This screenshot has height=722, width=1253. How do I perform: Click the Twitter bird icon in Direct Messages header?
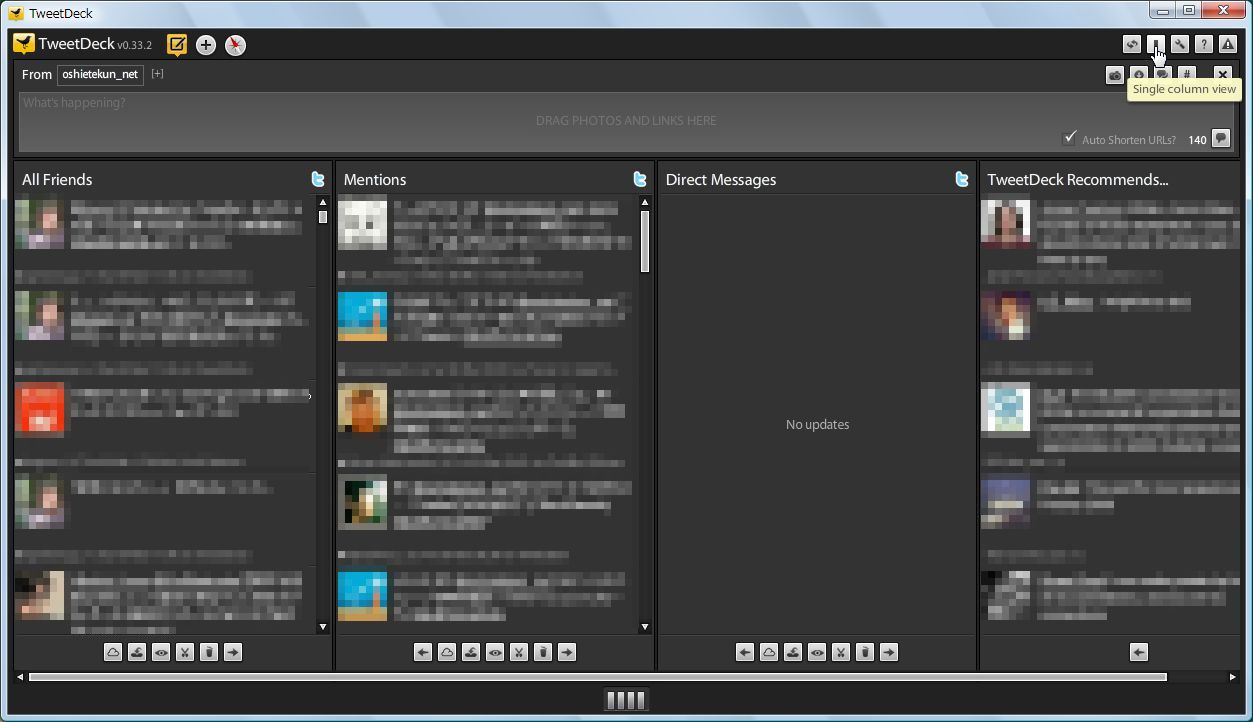point(962,180)
